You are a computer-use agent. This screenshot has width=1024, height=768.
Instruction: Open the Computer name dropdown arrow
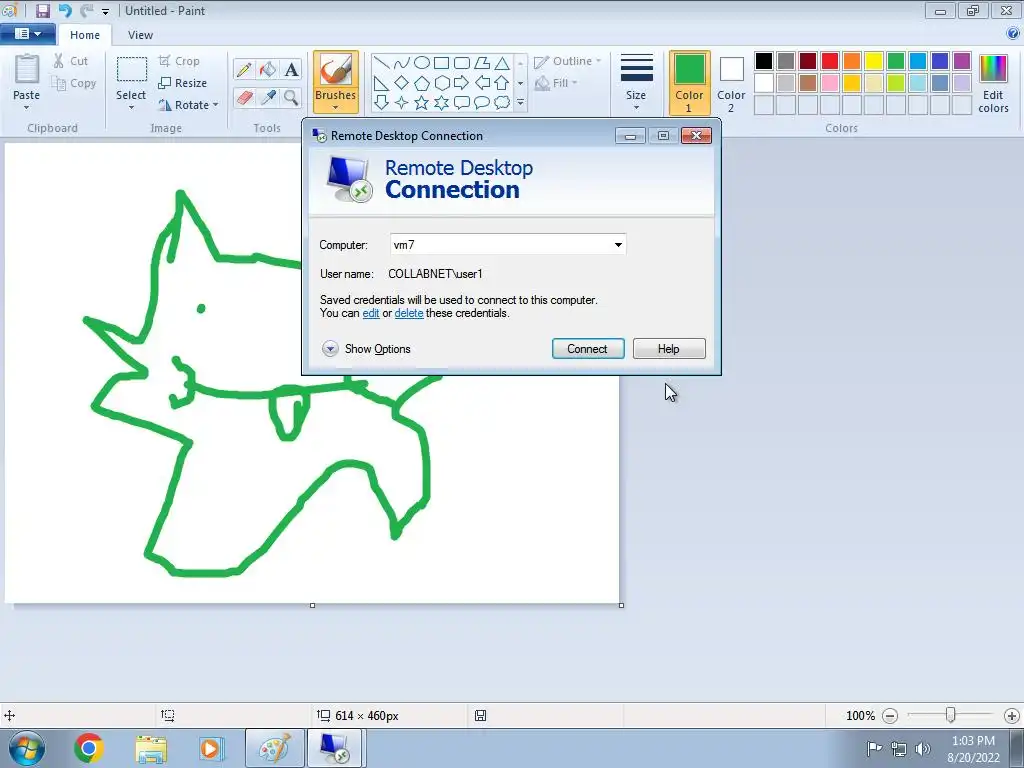coord(618,245)
